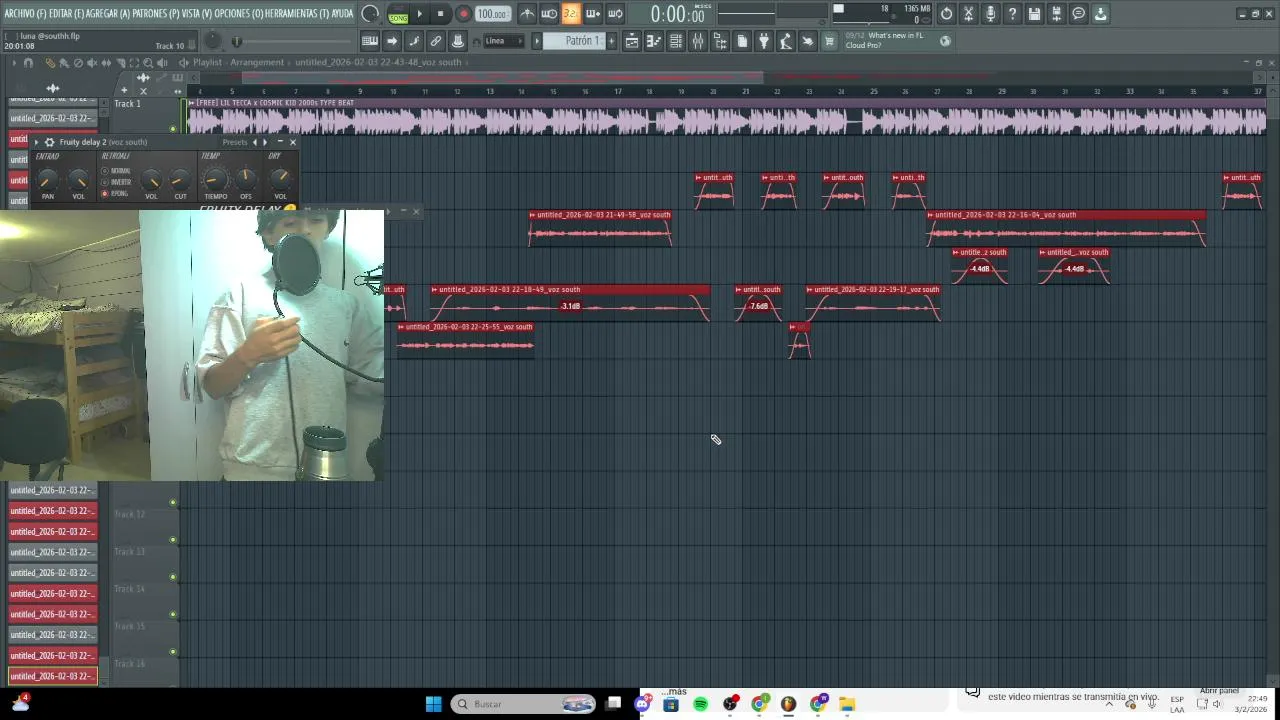Open help question mark icon

point(1012,14)
